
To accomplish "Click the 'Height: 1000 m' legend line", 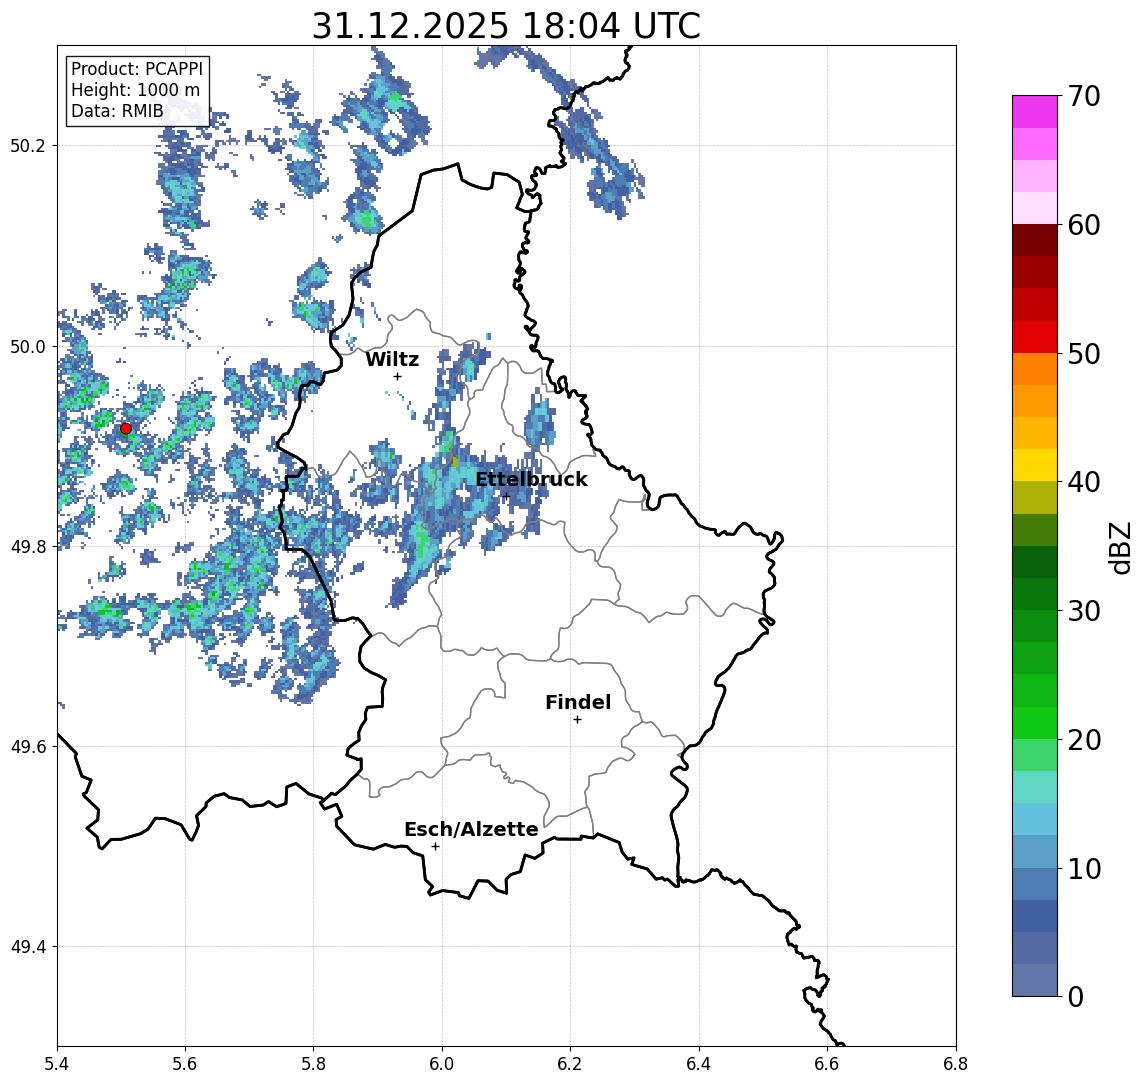I will 135,90.
